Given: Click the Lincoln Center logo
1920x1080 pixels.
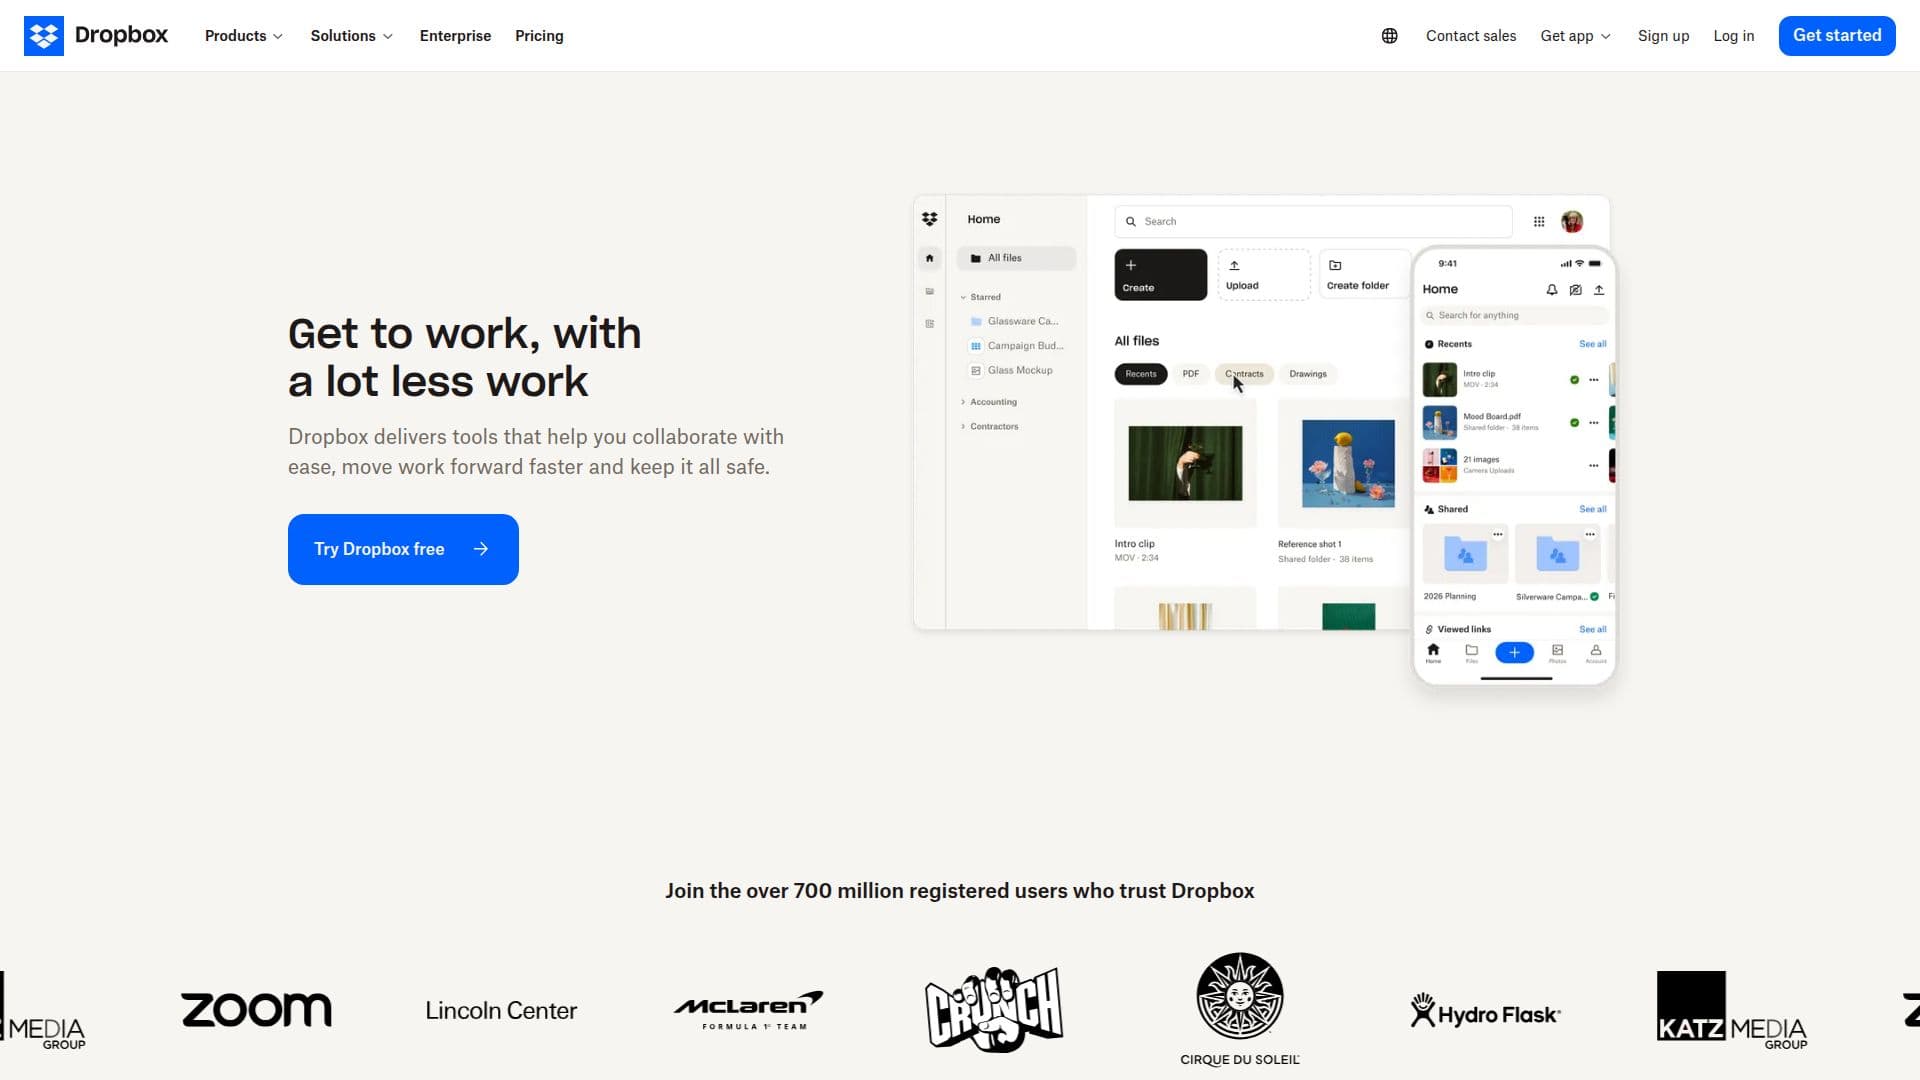Looking at the screenshot, I should point(501,1011).
